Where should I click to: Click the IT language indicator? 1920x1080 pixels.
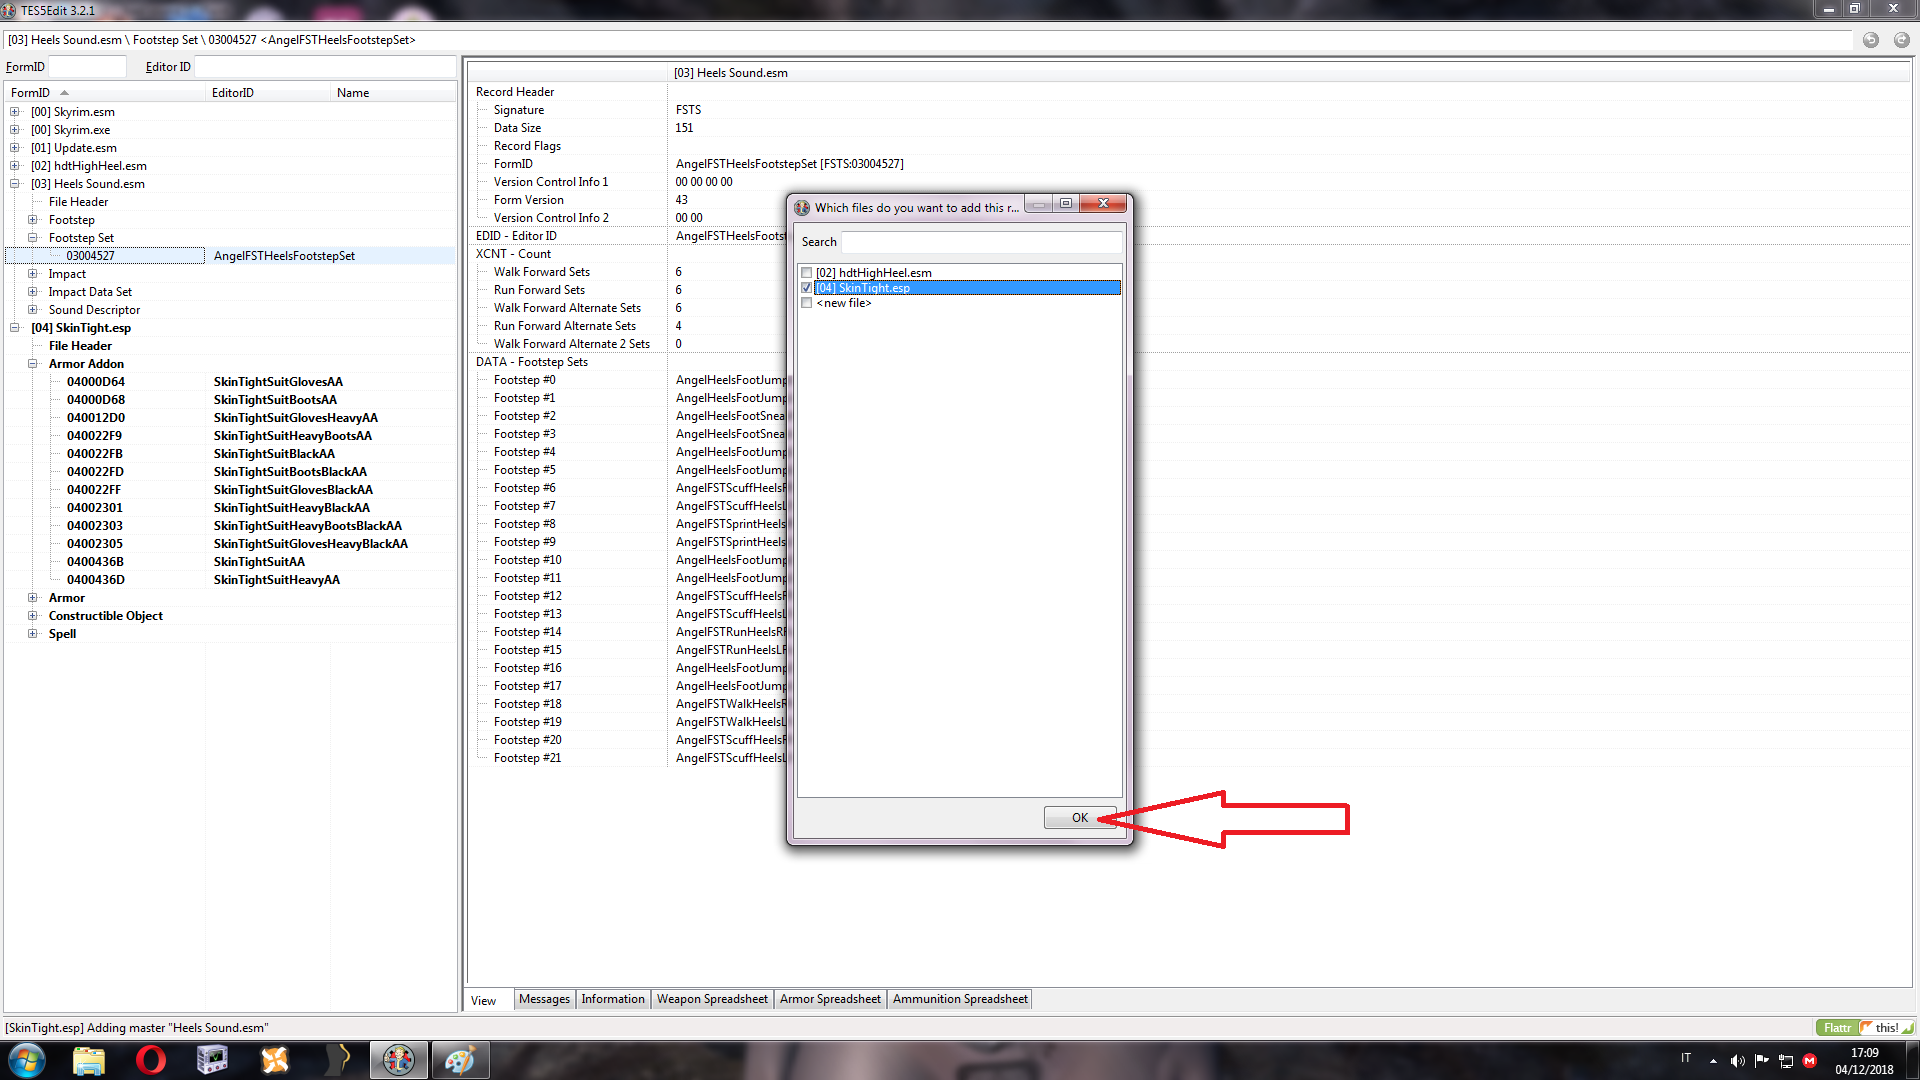click(1686, 1058)
